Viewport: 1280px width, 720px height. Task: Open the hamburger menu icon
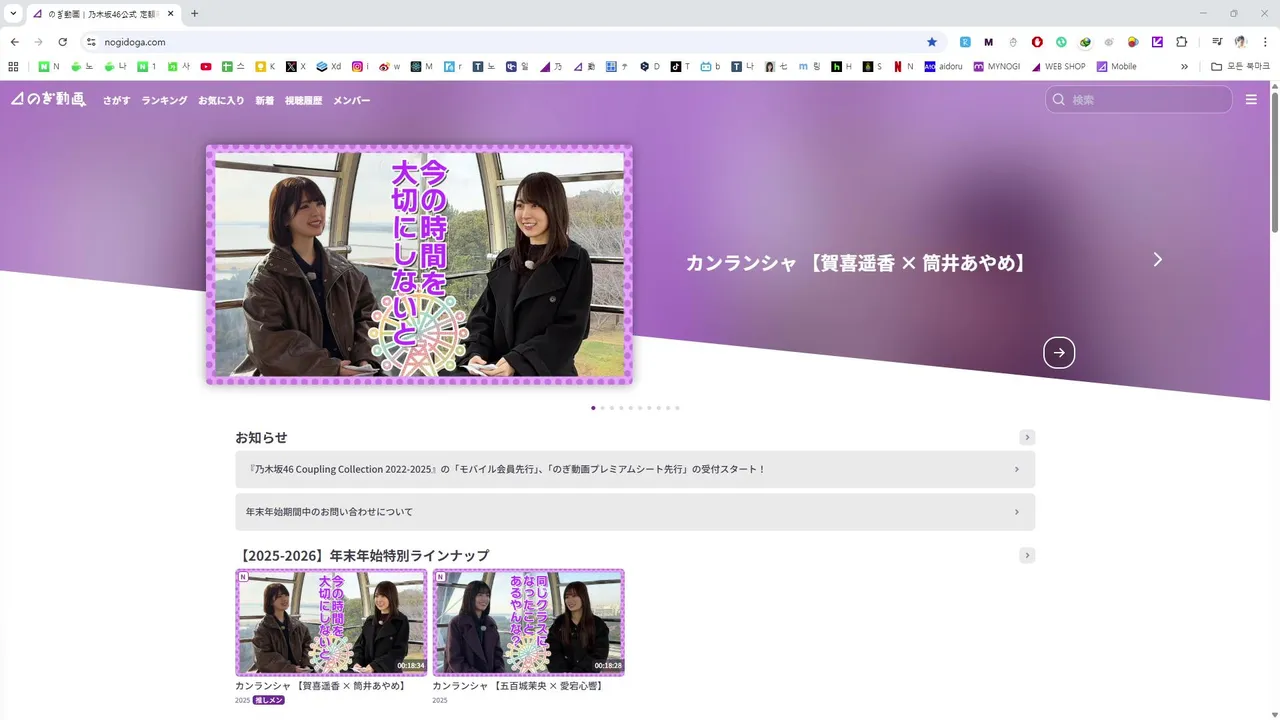coord(1251,100)
